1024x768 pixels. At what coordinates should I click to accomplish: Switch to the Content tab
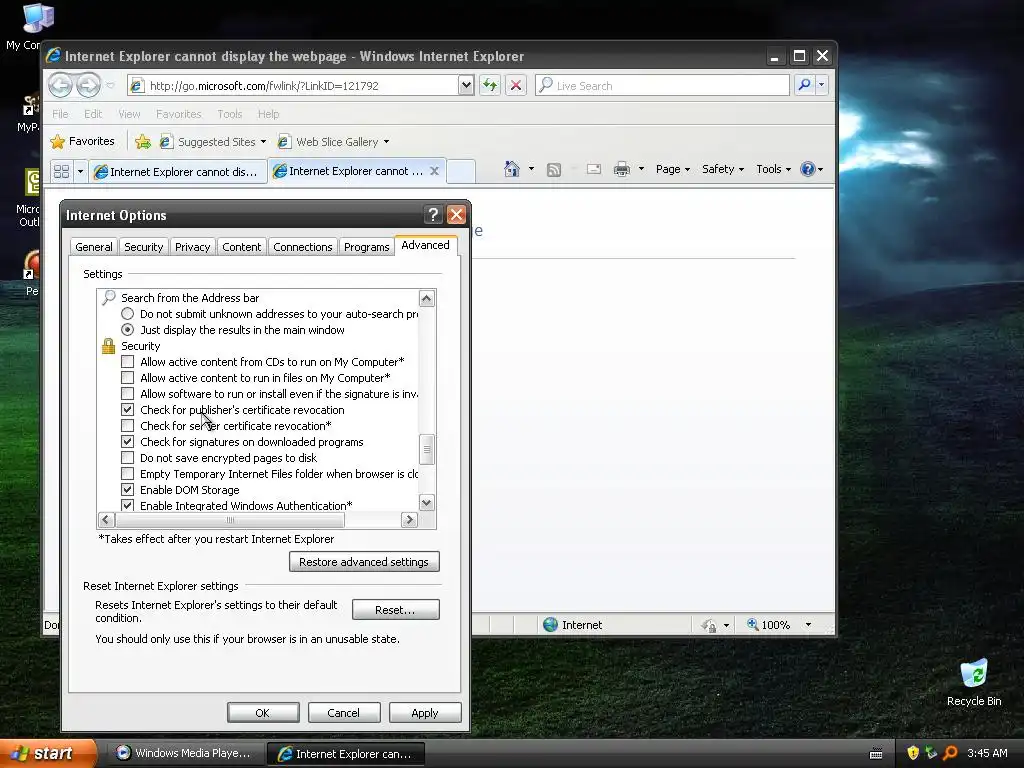[x=241, y=247]
